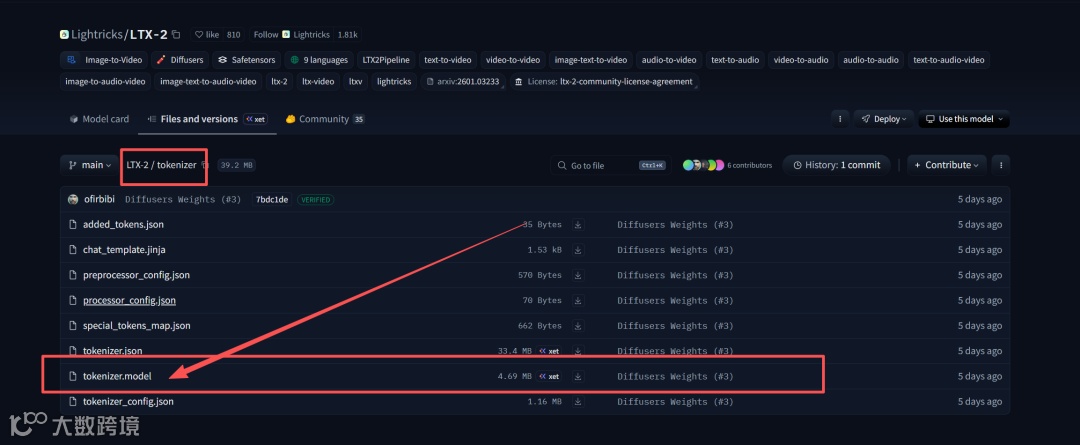The height and width of the screenshot is (445, 1080).
Task: Open the chat_template.jinja file
Action: click(x=124, y=250)
